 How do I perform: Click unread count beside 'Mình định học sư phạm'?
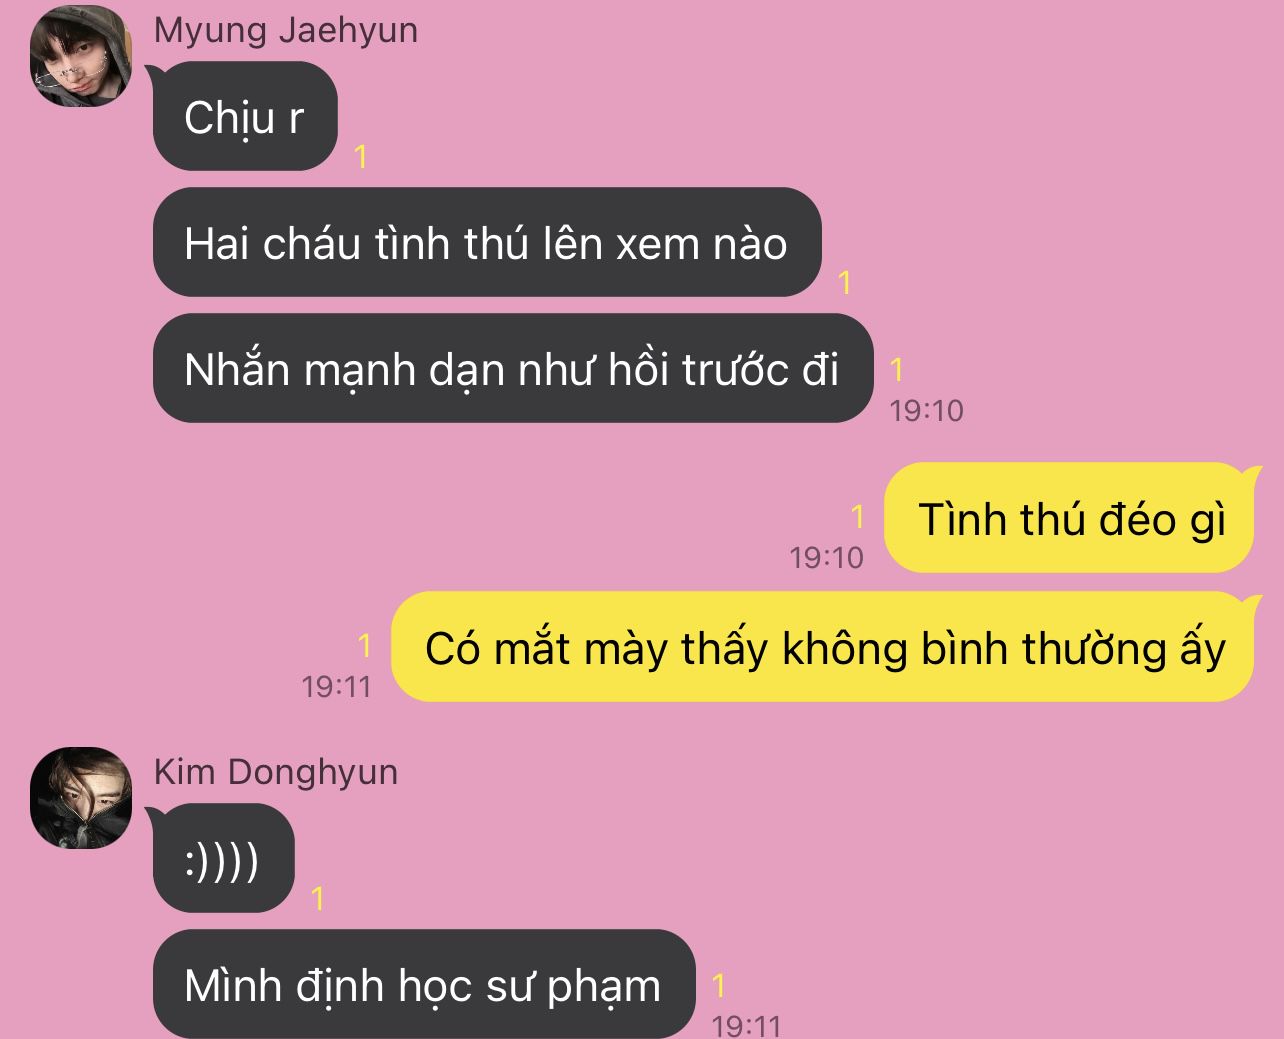(x=718, y=986)
